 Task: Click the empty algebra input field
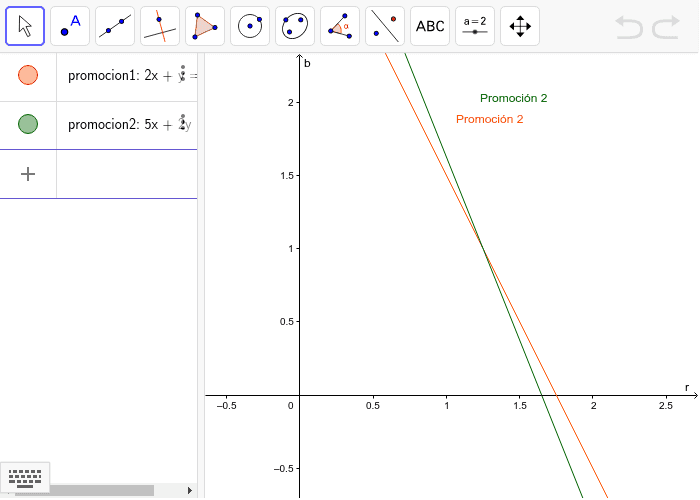127,174
